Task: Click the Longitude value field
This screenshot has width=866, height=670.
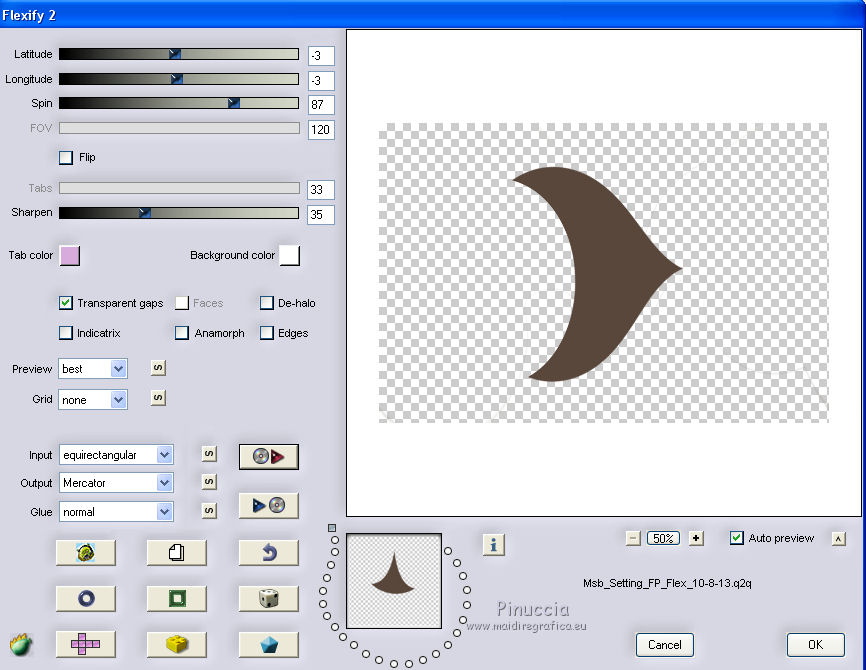Action: [x=321, y=81]
